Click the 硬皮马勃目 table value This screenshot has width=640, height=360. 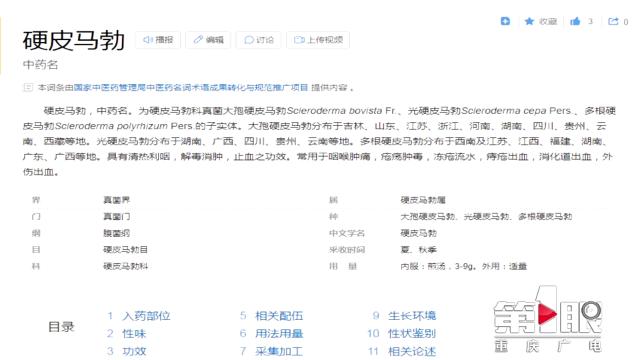pos(125,249)
